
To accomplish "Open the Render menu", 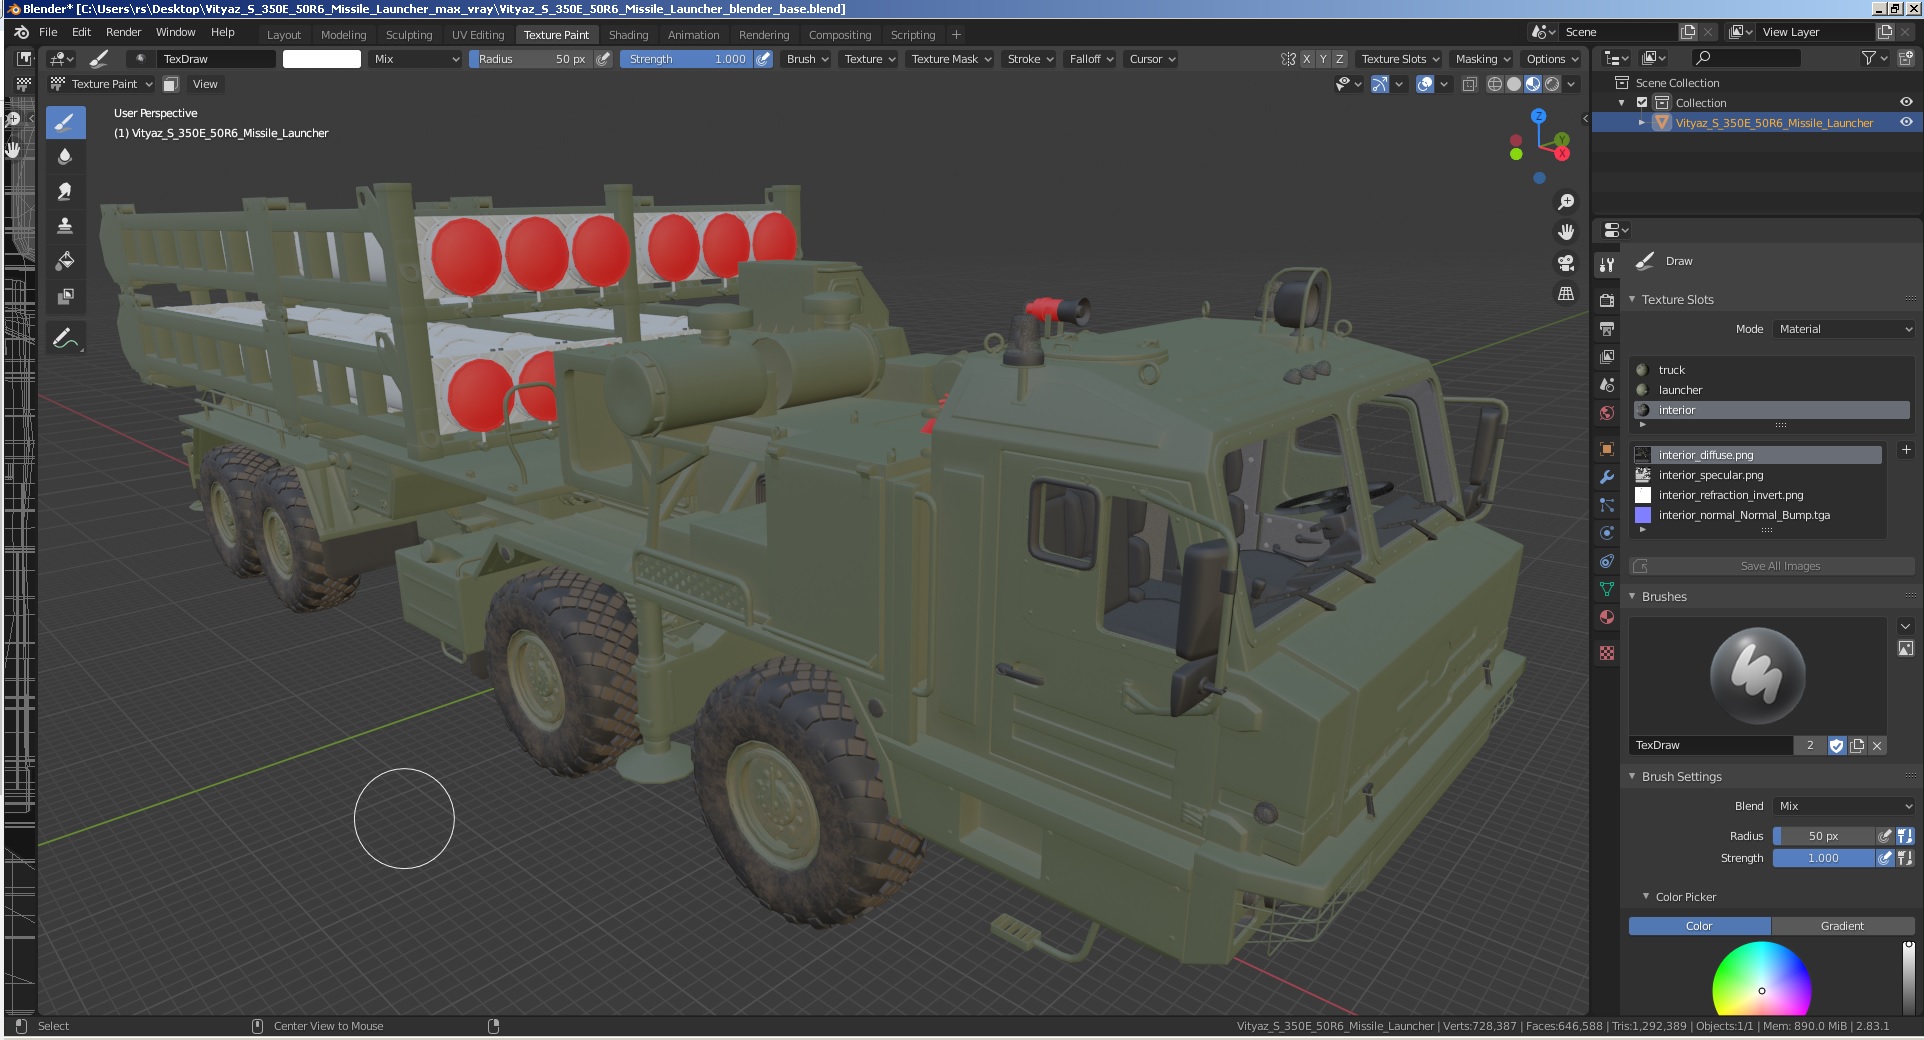I will 123,32.
